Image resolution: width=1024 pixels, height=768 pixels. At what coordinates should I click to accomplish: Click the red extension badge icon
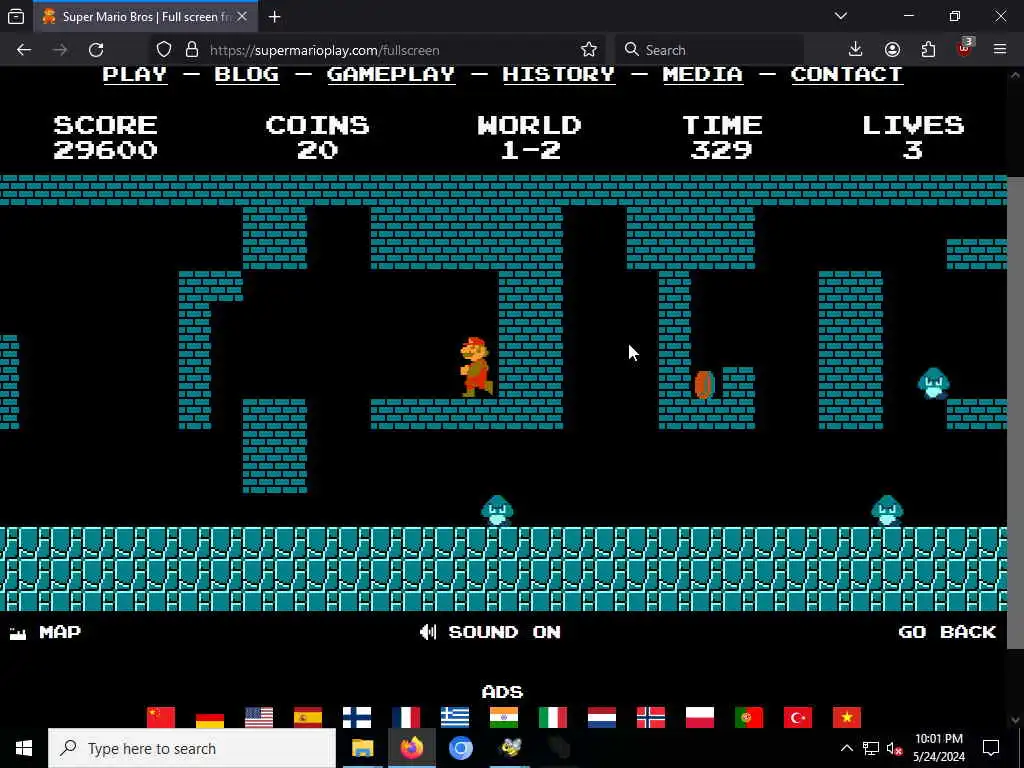click(x=964, y=48)
